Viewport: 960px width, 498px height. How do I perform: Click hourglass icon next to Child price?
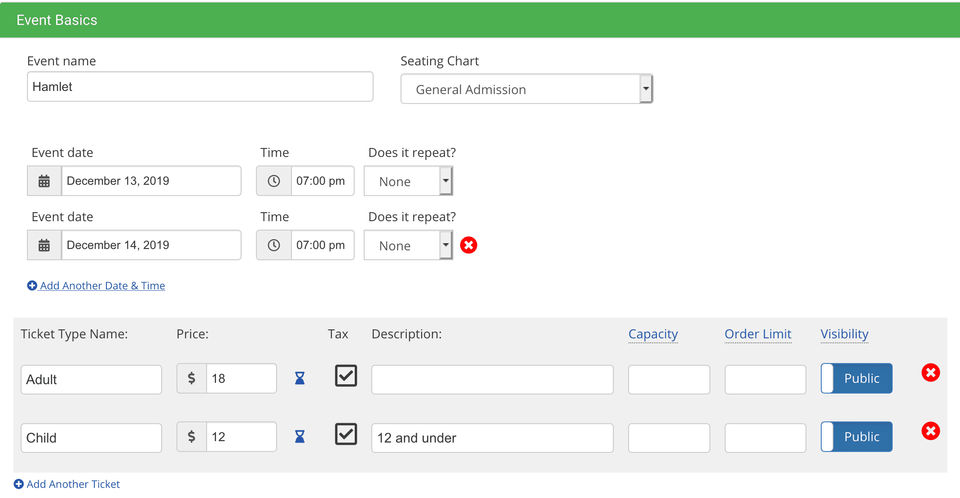click(x=300, y=437)
